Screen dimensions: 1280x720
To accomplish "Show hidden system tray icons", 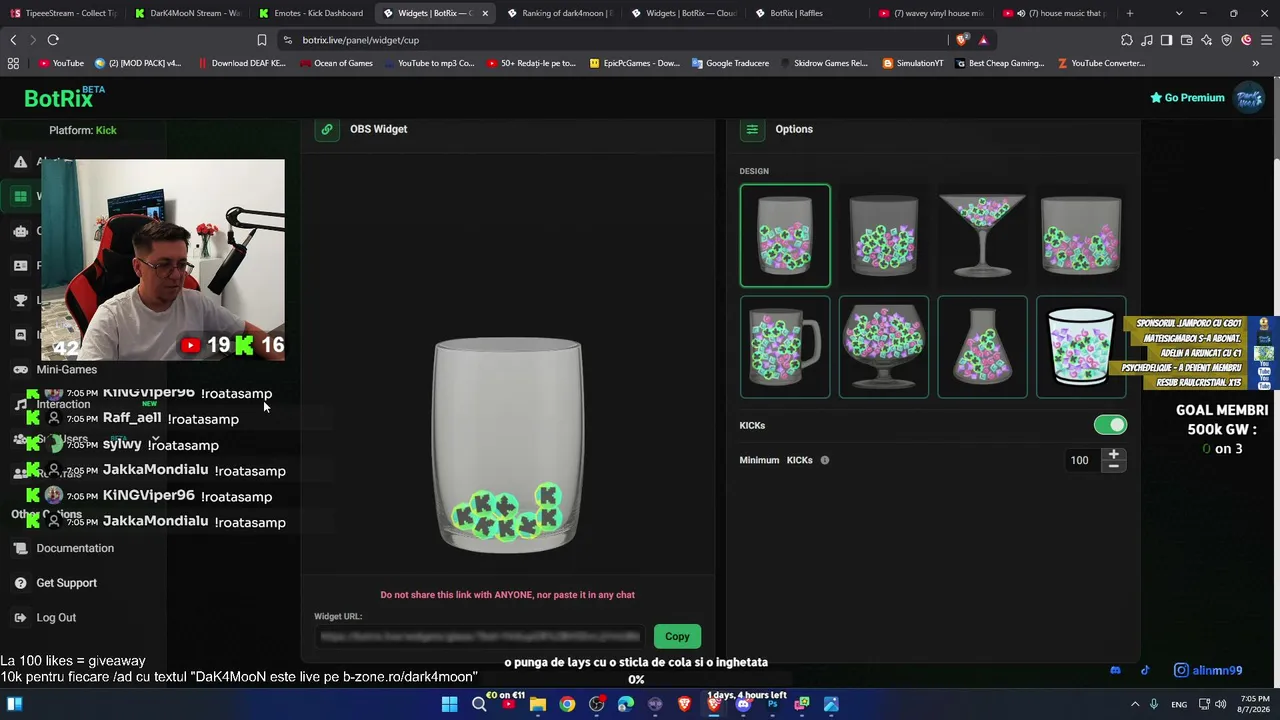I will (x=1135, y=704).
